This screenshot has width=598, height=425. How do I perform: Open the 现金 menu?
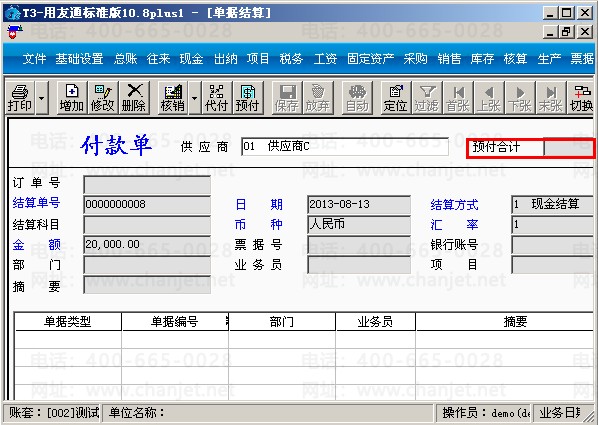pos(191,59)
